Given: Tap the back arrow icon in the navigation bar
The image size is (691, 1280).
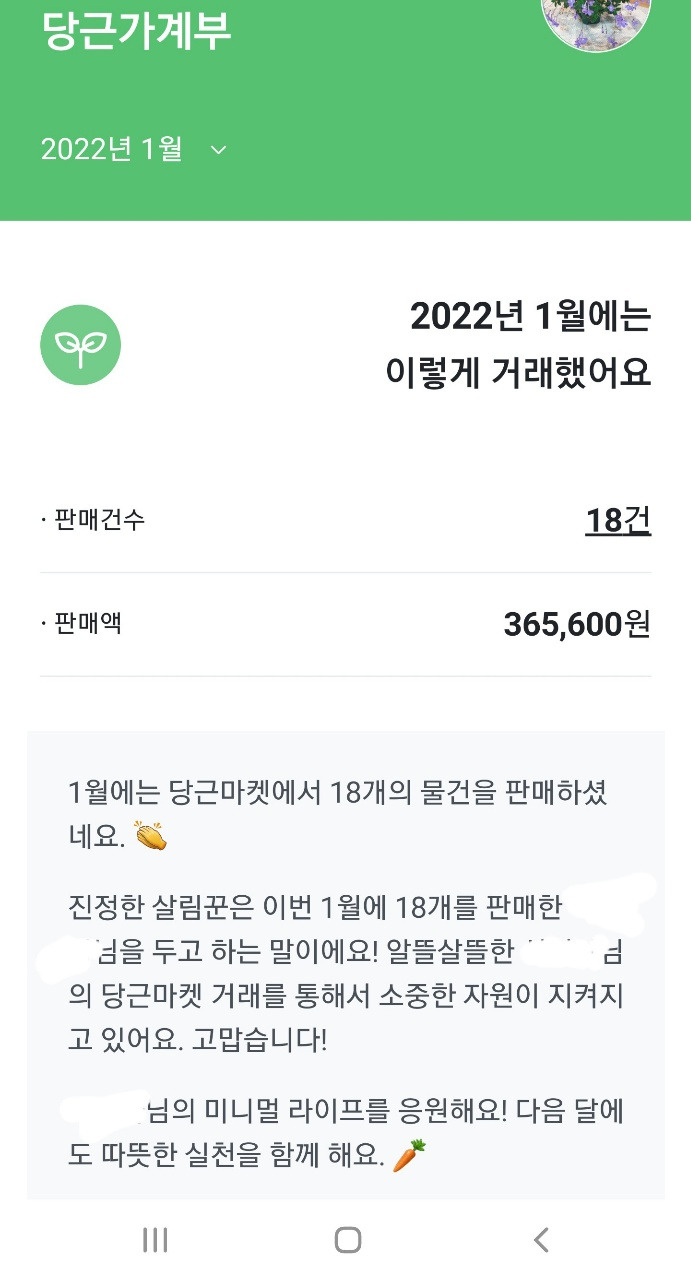Looking at the screenshot, I should (x=539, y=1239).
